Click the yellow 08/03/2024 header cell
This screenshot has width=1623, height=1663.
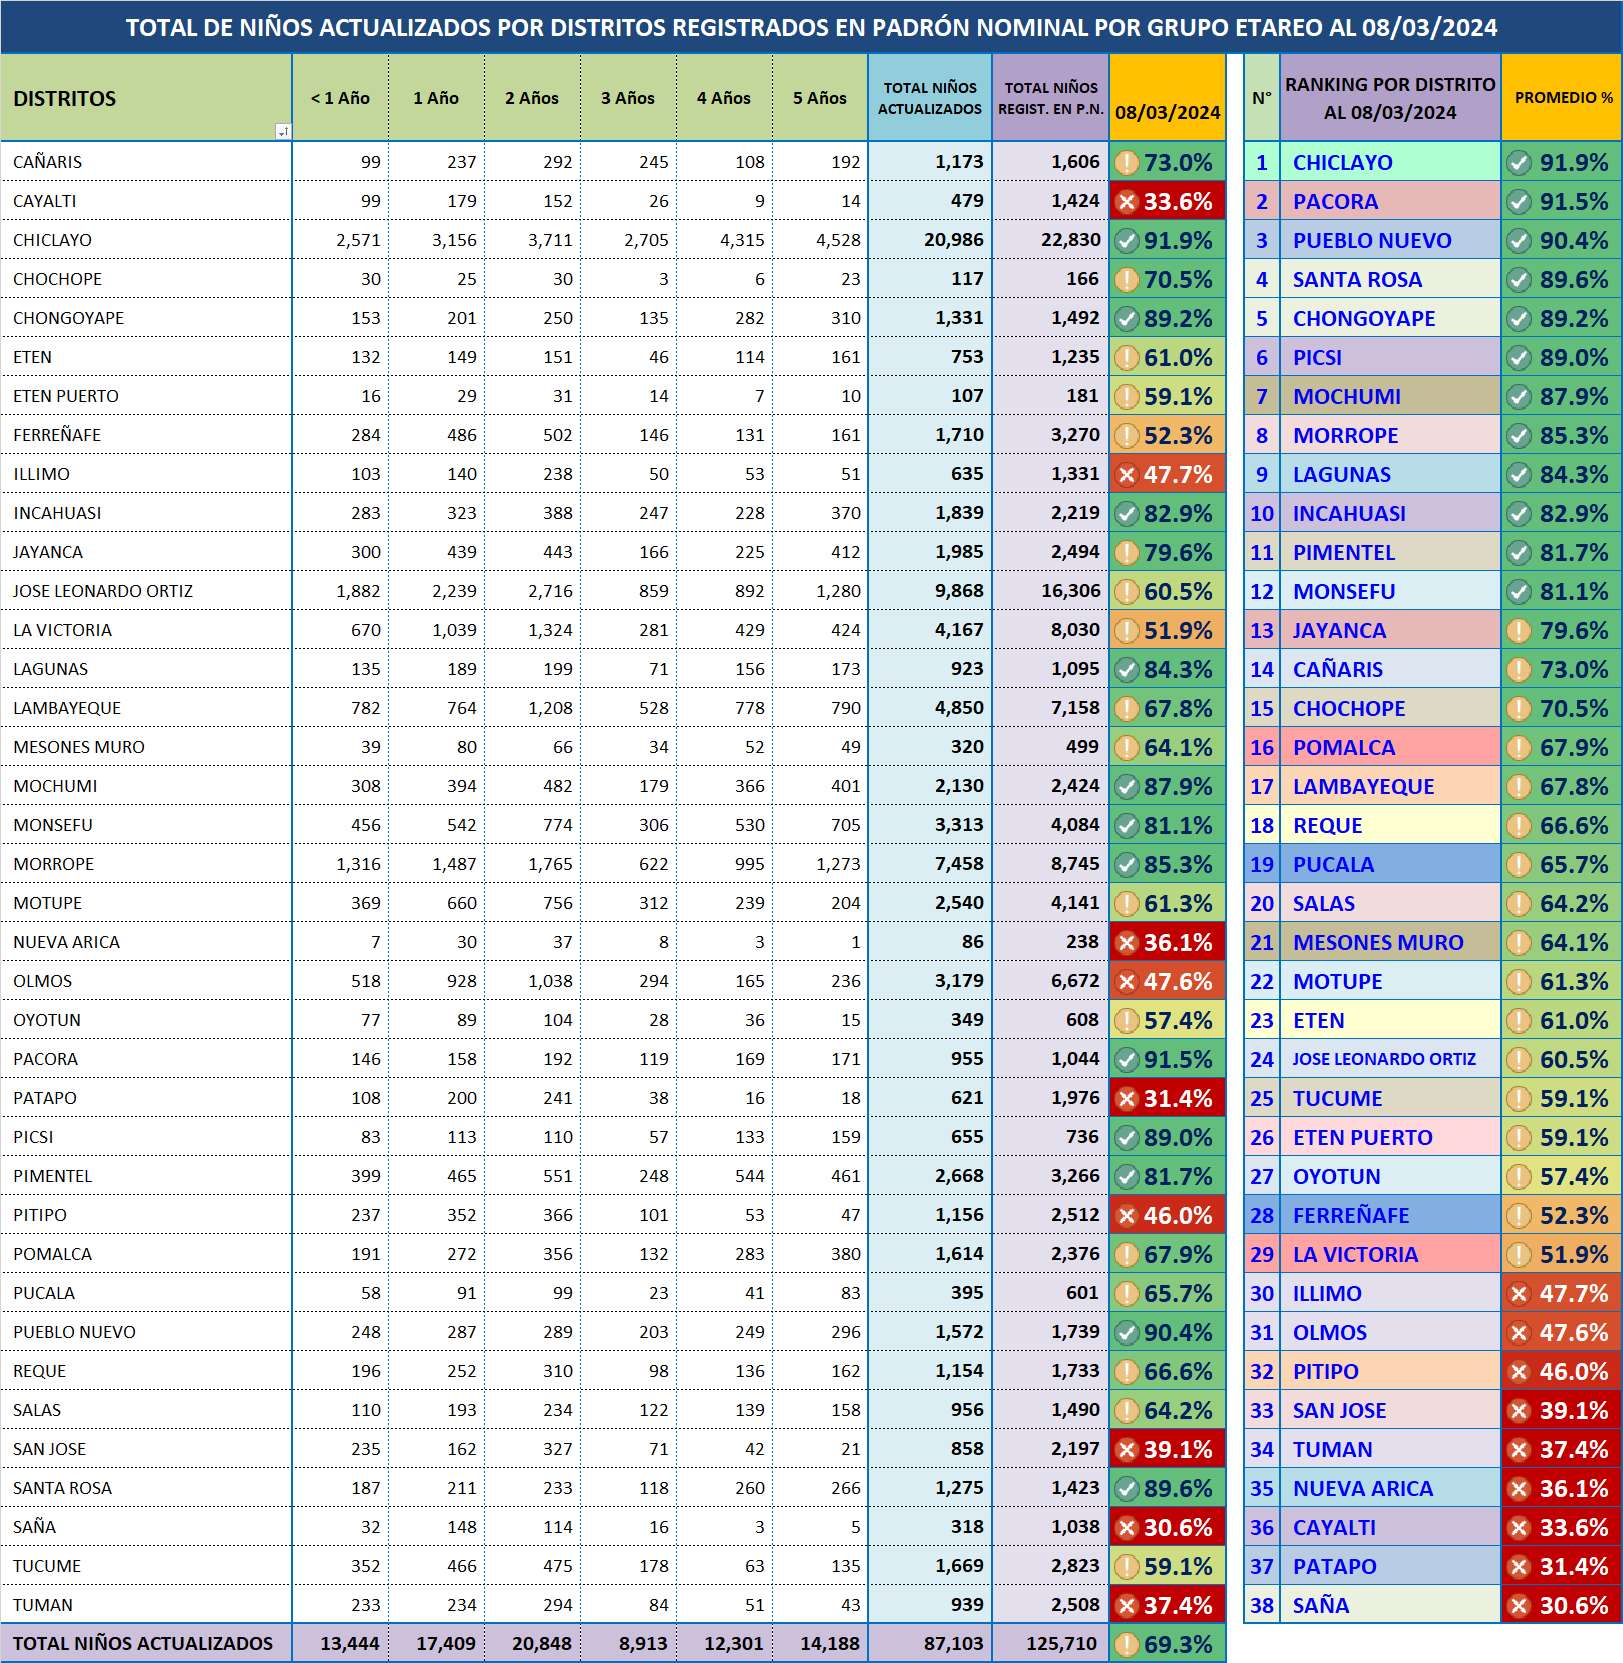pos(1167,98)
